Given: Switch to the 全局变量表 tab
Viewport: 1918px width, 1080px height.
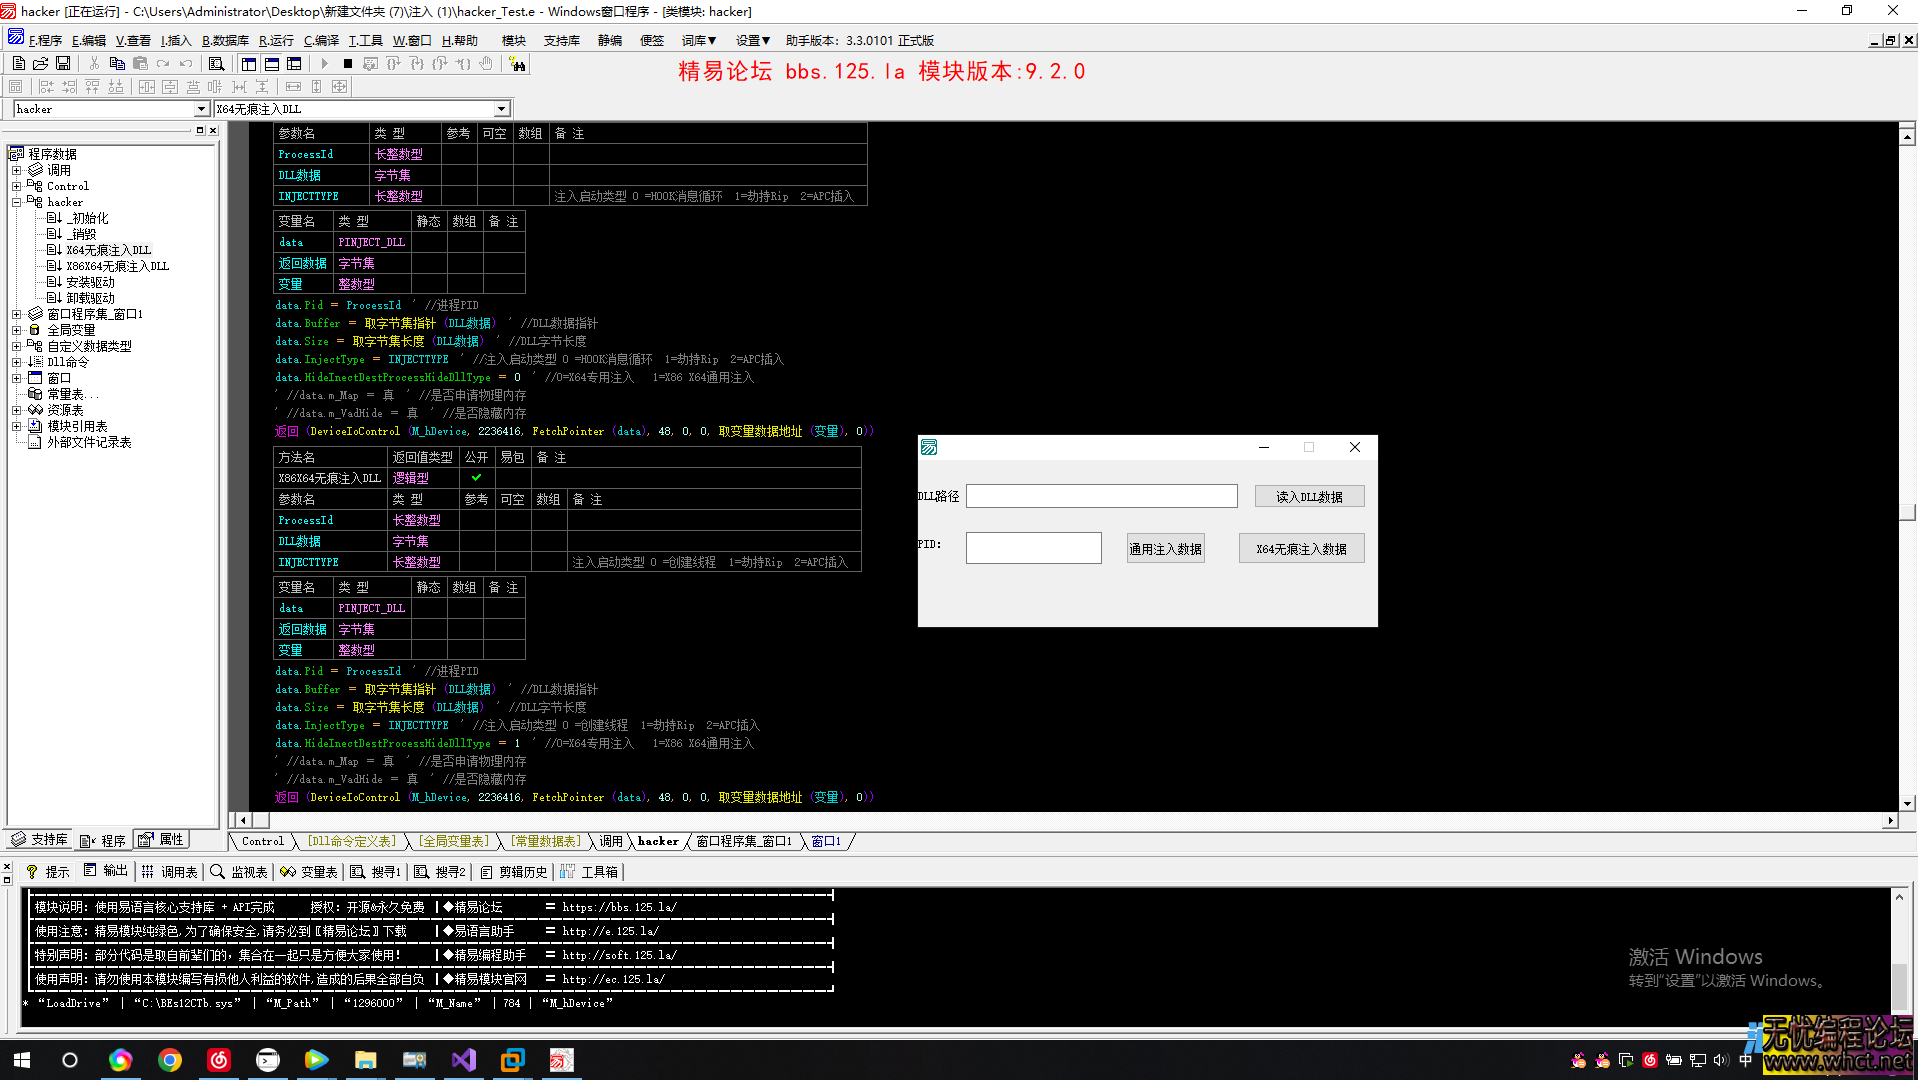Looking at the screenshot, I should pos(455,841).
